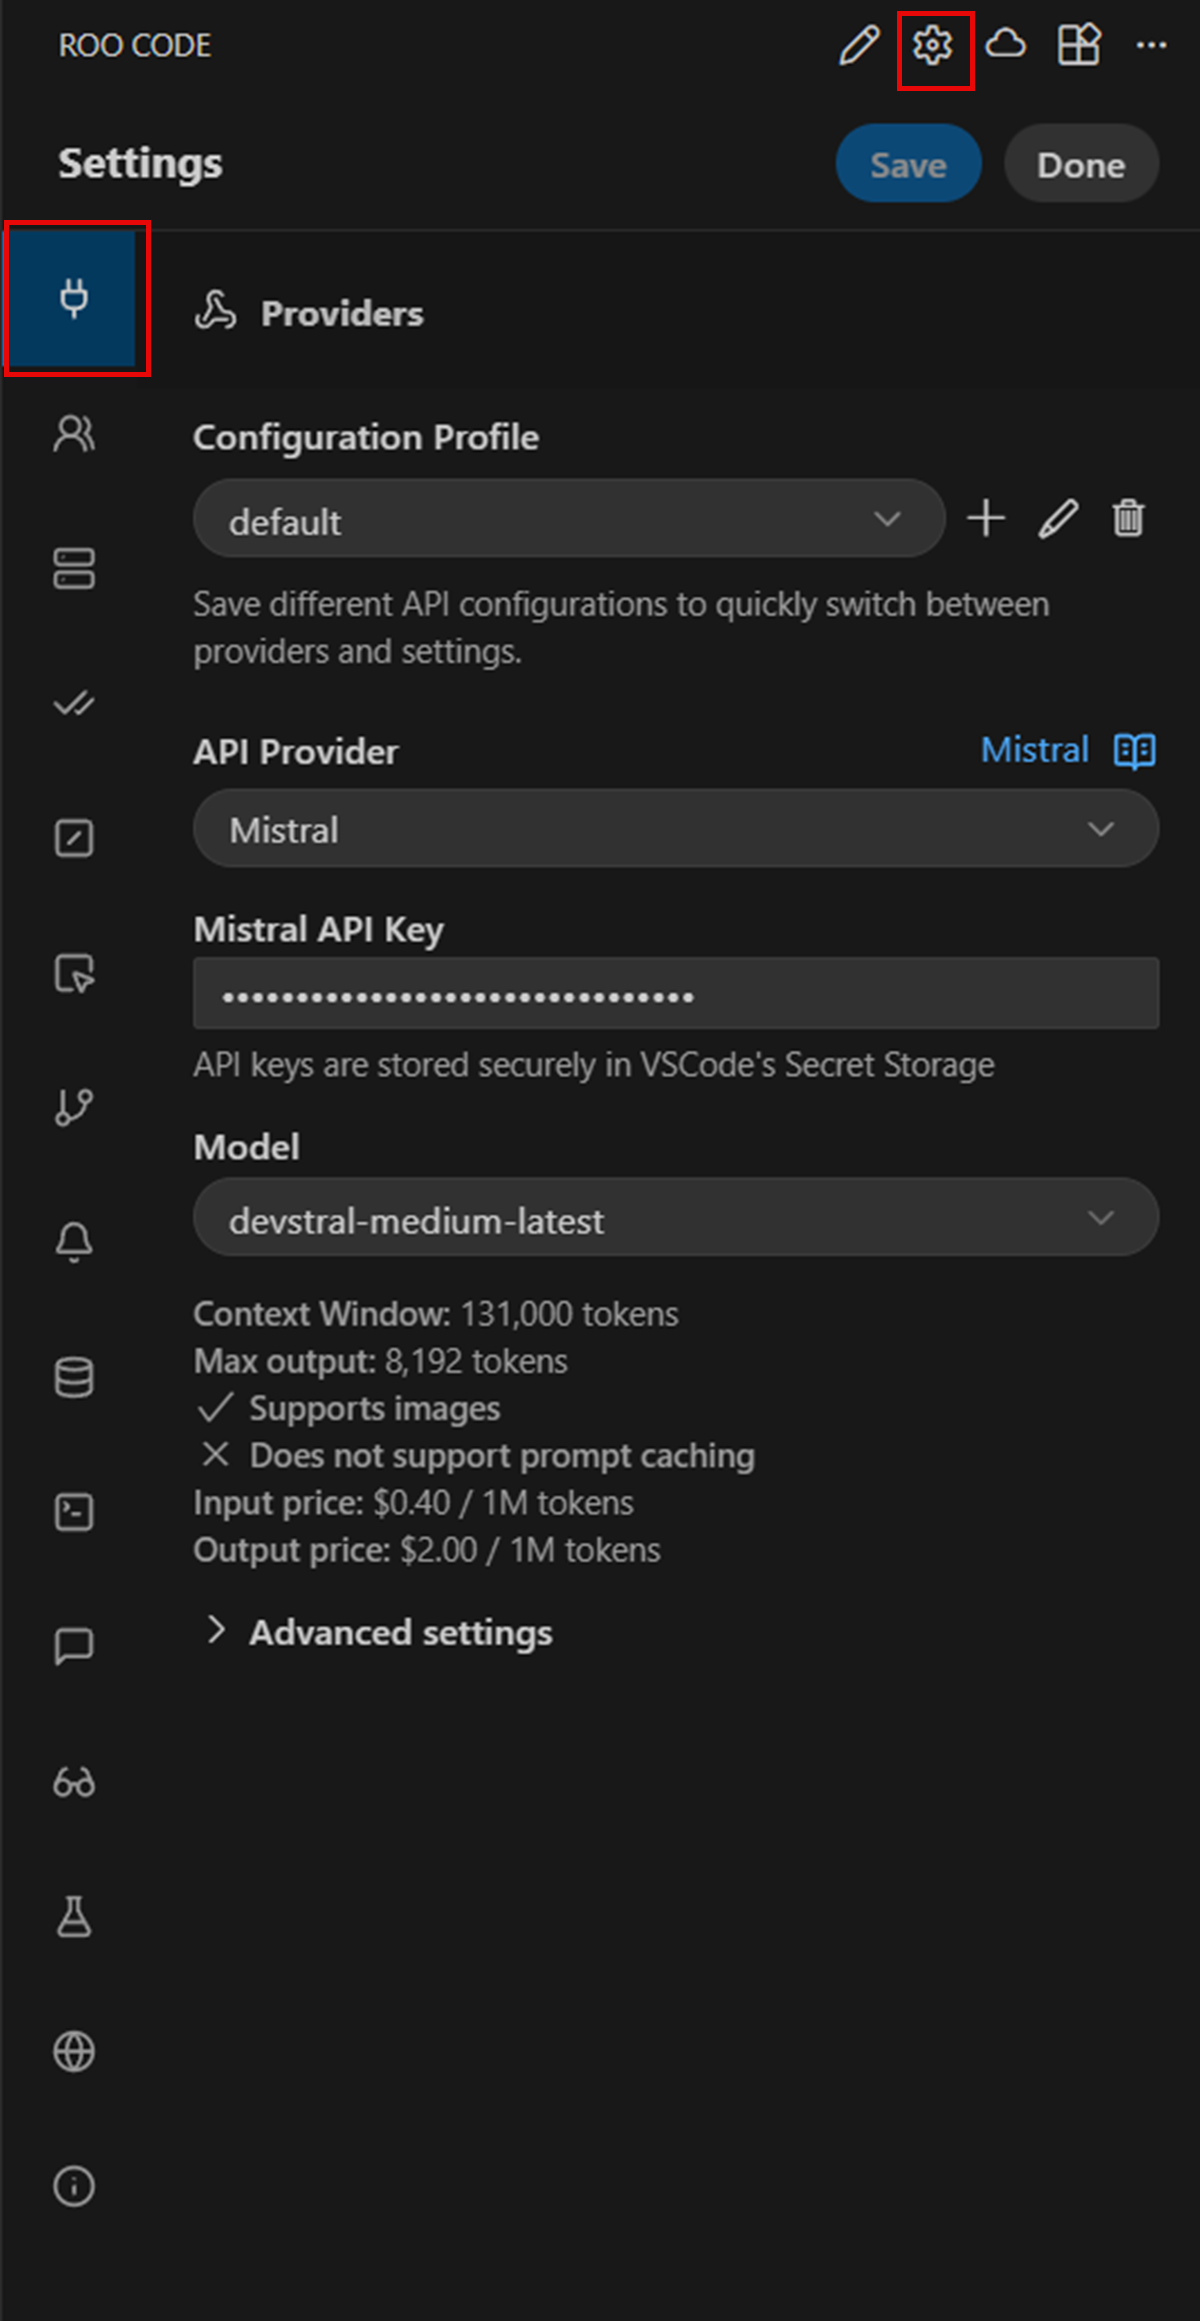1200x2321 pixels.
Task: Add a new configuration profile
Action: coord(986,519)
